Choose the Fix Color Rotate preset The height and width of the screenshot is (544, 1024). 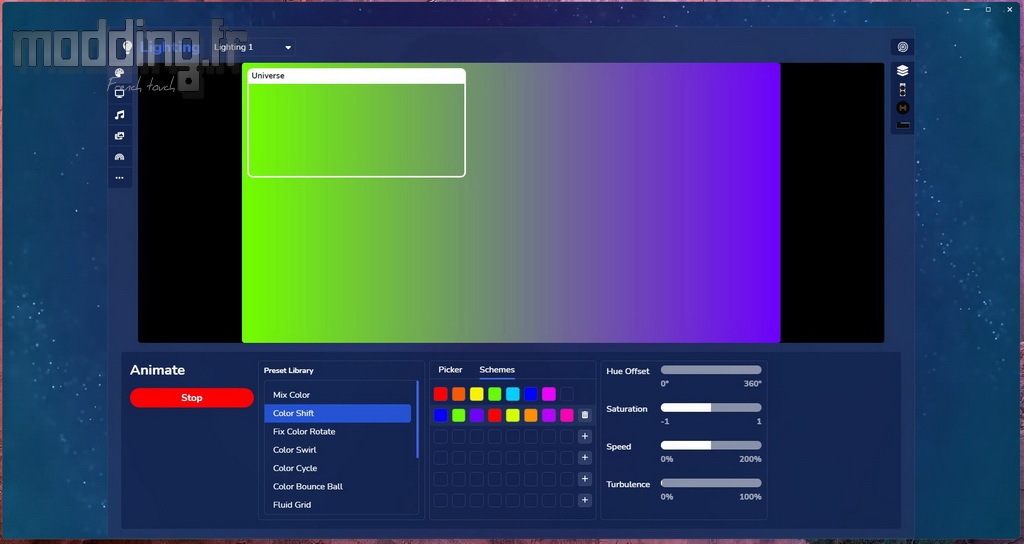coord(338,431)
